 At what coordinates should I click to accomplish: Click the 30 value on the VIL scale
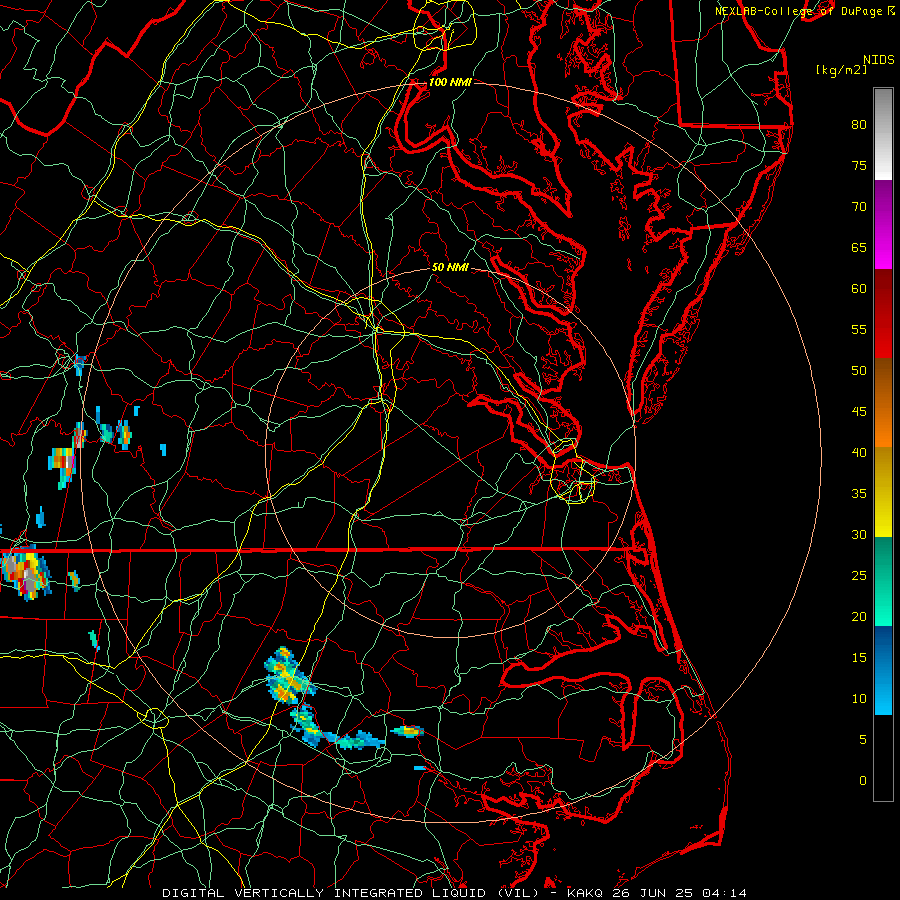coord(859,534)
